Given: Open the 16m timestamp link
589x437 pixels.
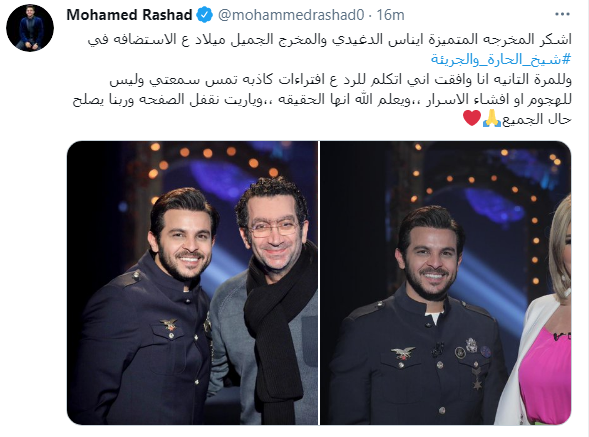Looking at the screenshot, I should tap(390, 15).
